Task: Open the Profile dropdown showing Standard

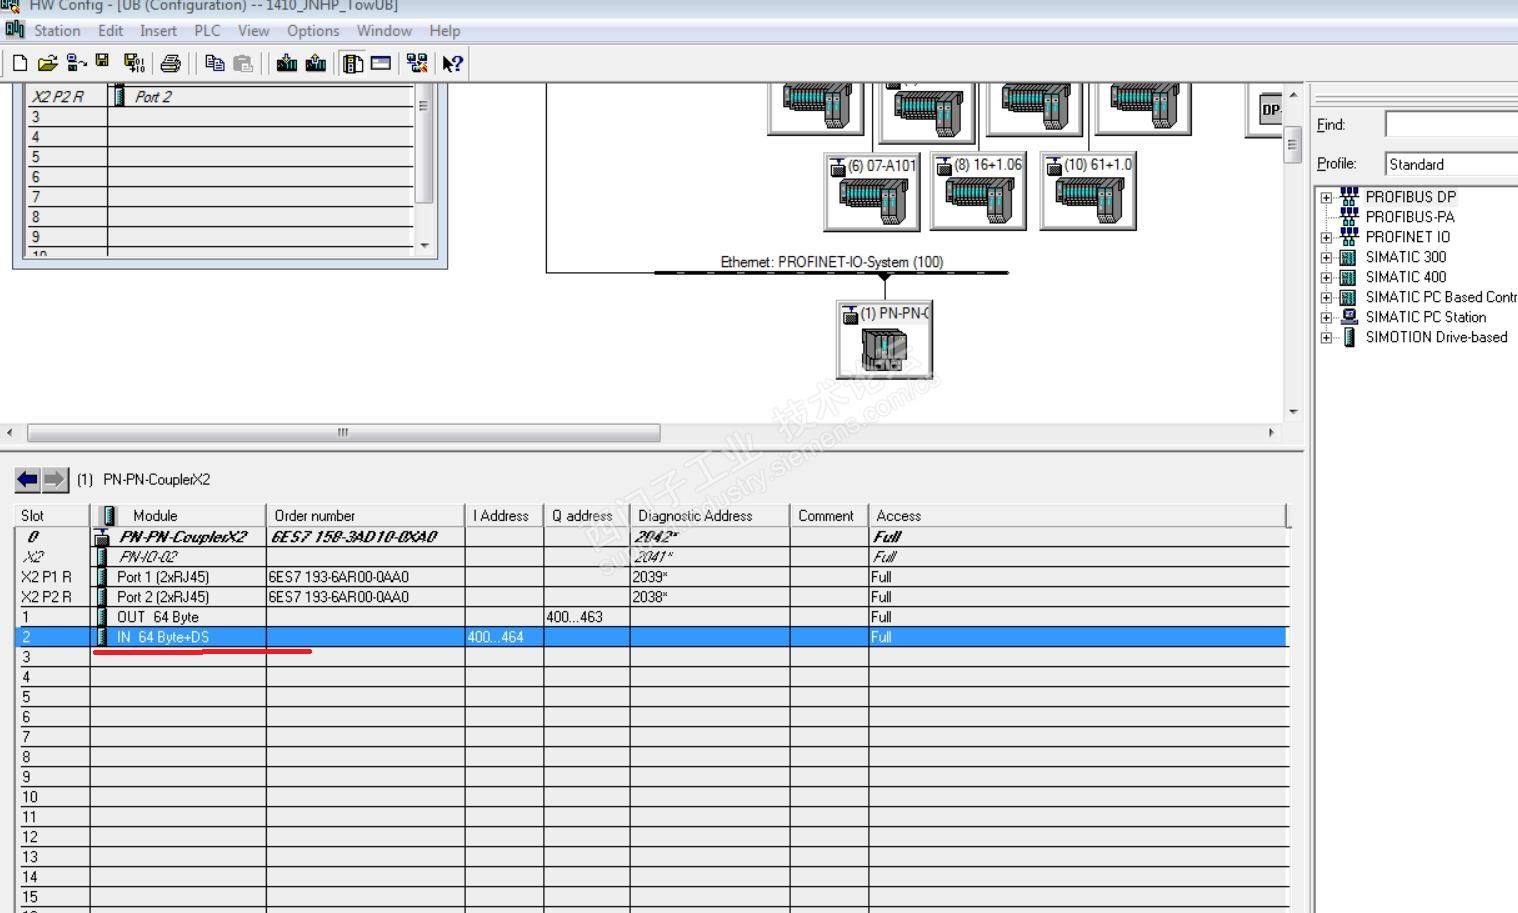Action: coord(1451,164)
